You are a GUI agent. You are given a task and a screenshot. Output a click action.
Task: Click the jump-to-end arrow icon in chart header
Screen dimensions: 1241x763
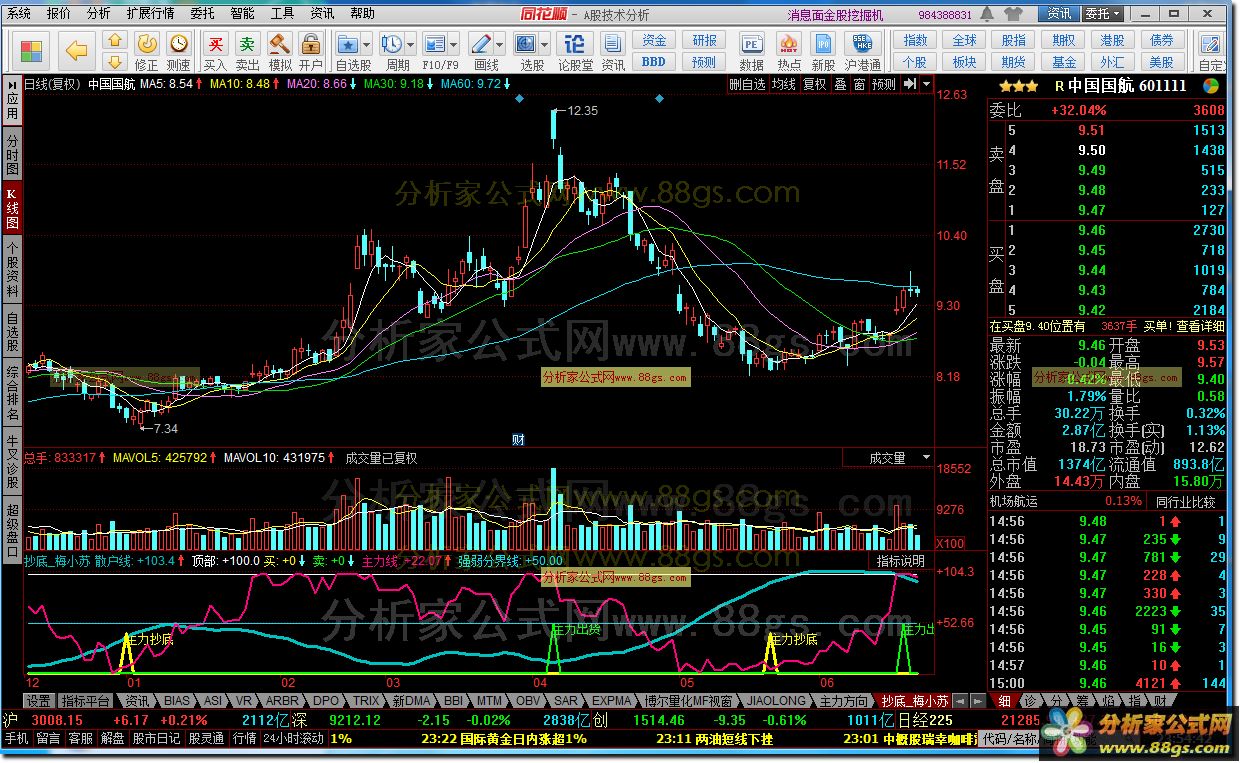(909, 84)
